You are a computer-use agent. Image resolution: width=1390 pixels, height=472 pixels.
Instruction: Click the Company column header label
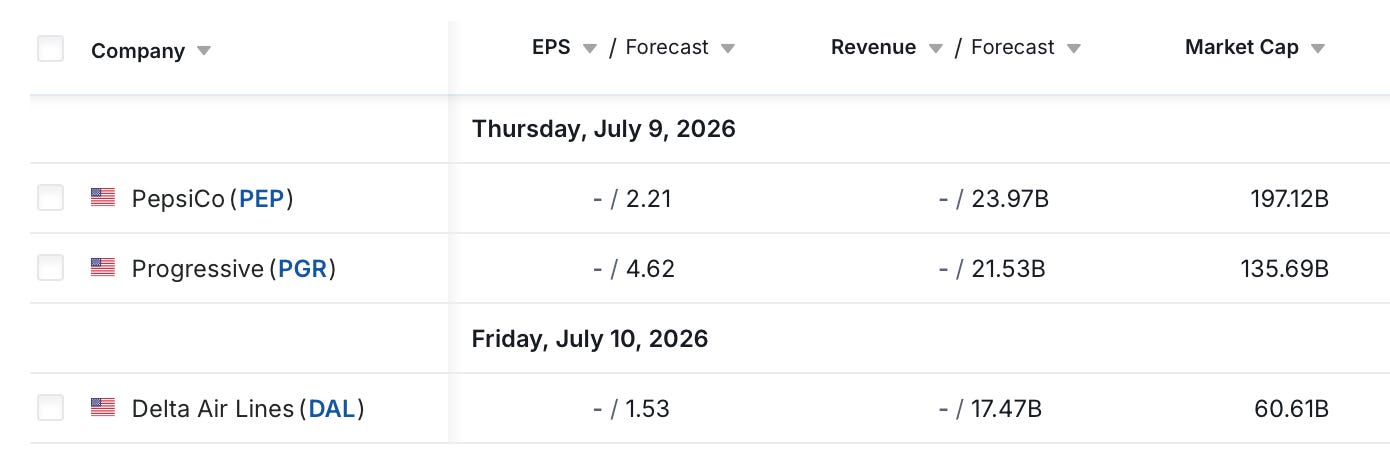pos(138,51)
